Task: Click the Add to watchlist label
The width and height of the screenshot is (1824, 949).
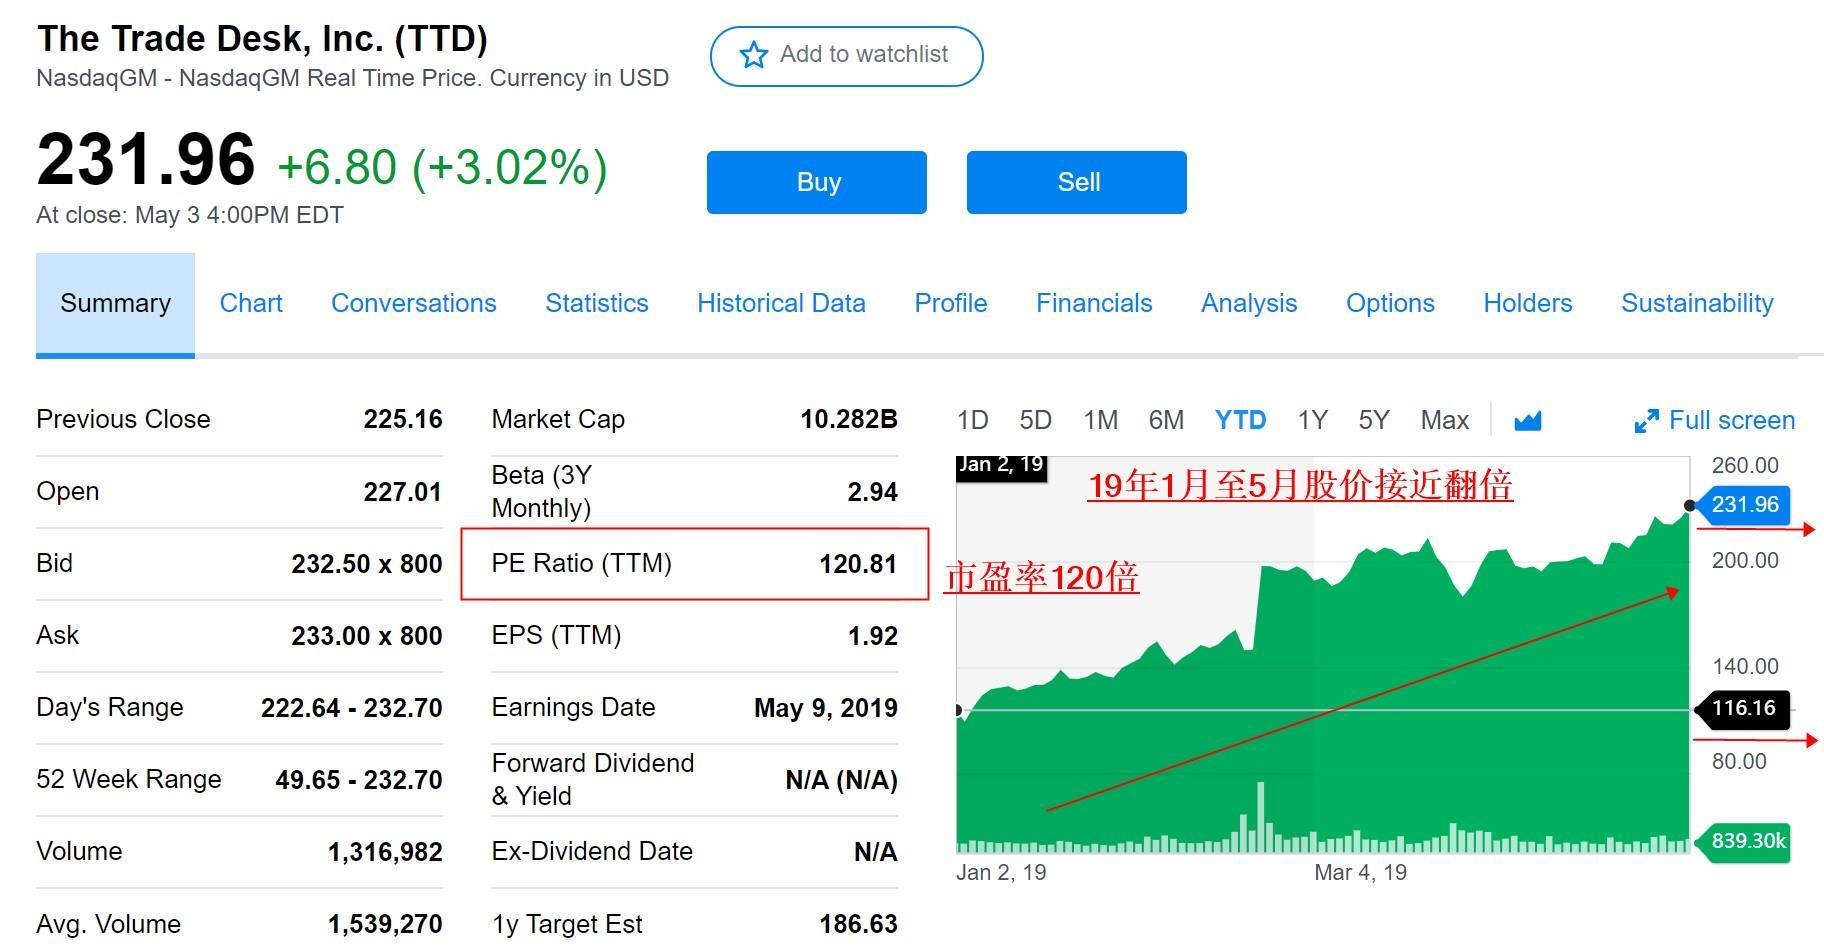Action: (864, 54)
